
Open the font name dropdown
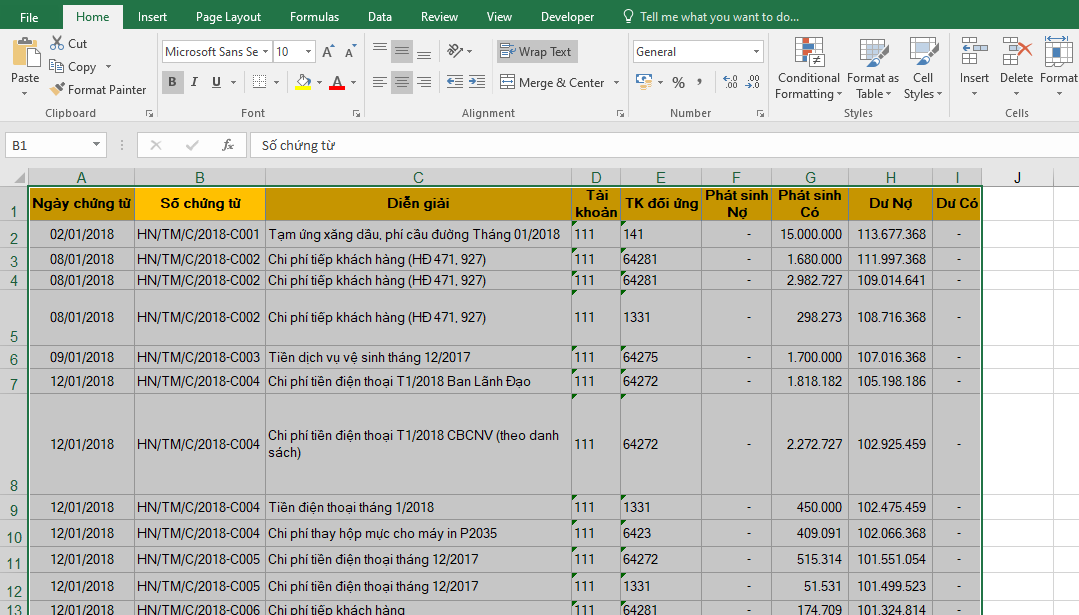(x=265, y=52)
